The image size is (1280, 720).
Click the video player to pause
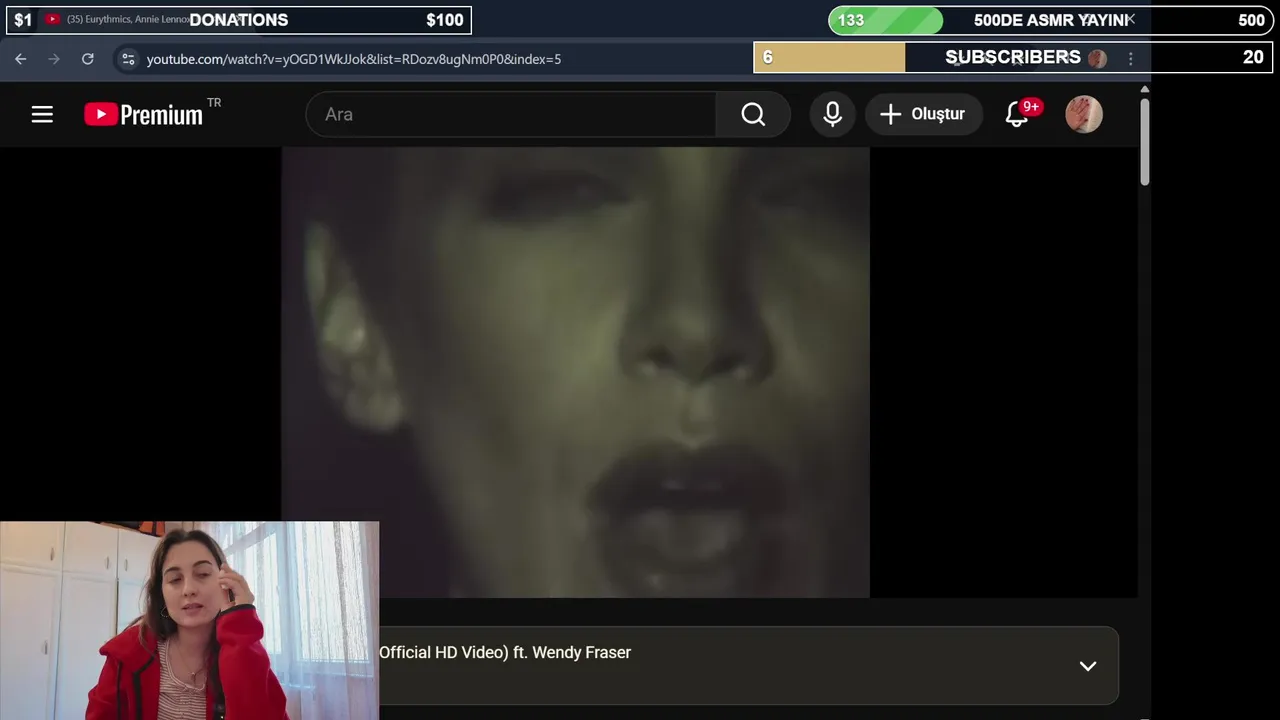pyautogui.click(x=575, y=372)
